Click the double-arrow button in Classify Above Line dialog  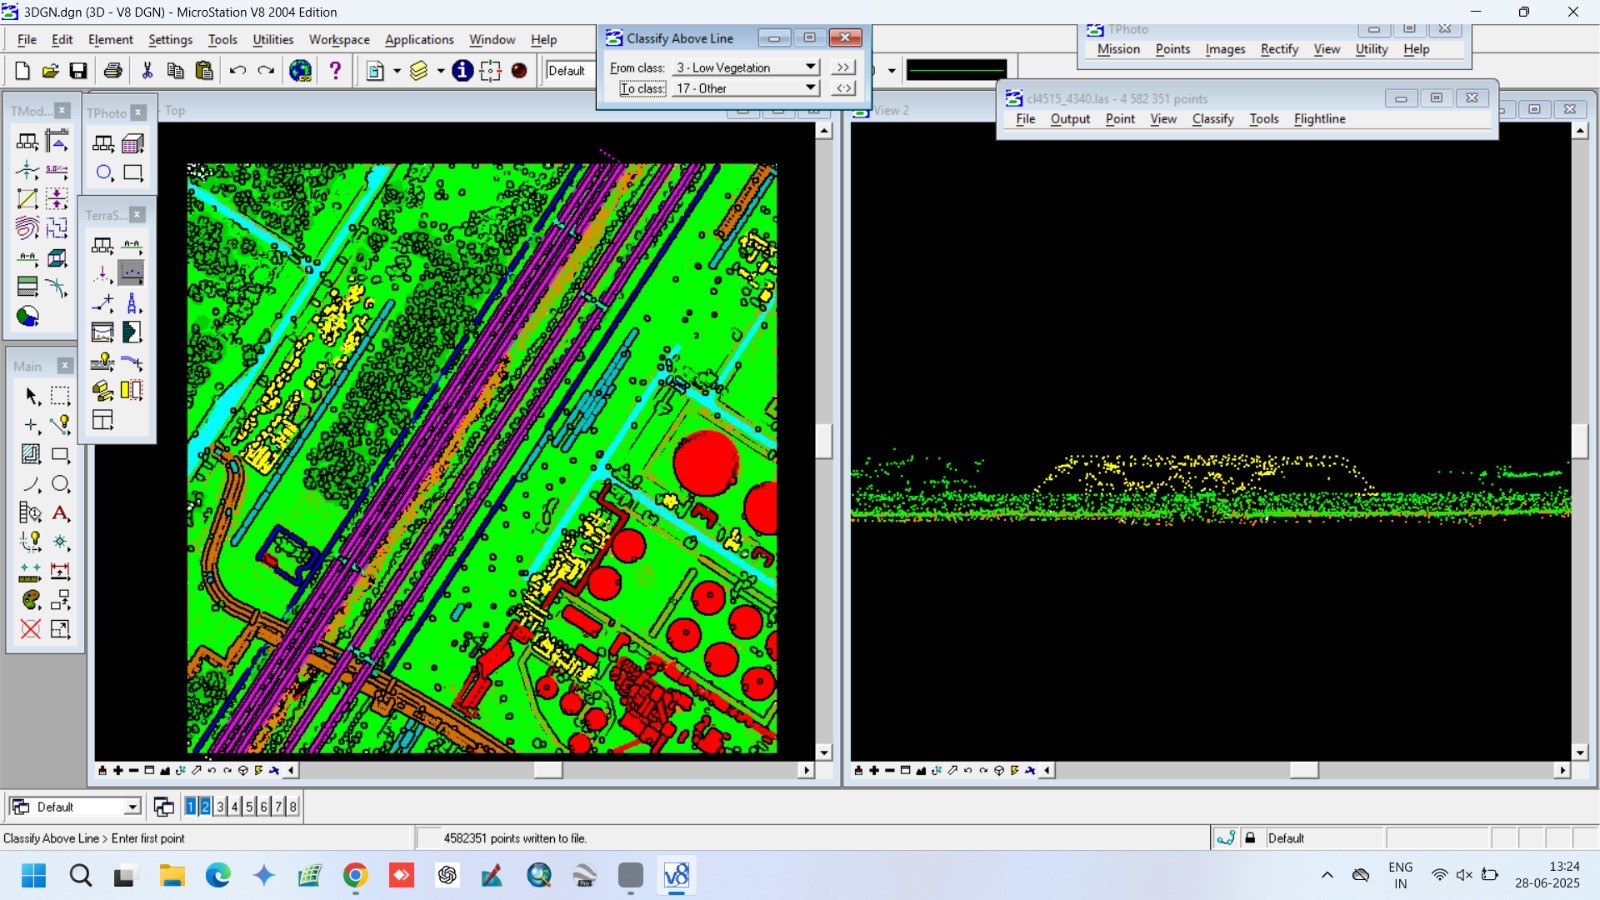[843, 67]
